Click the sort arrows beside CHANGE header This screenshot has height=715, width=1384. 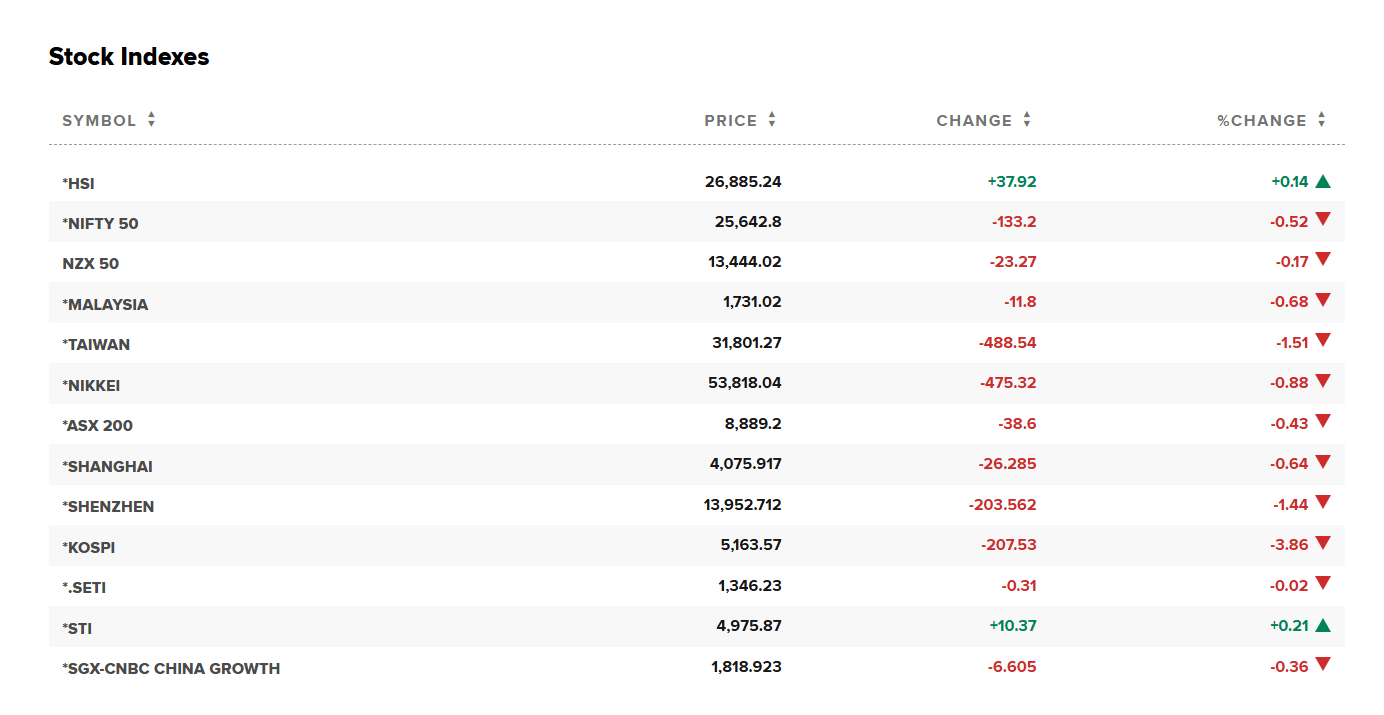1027,120
